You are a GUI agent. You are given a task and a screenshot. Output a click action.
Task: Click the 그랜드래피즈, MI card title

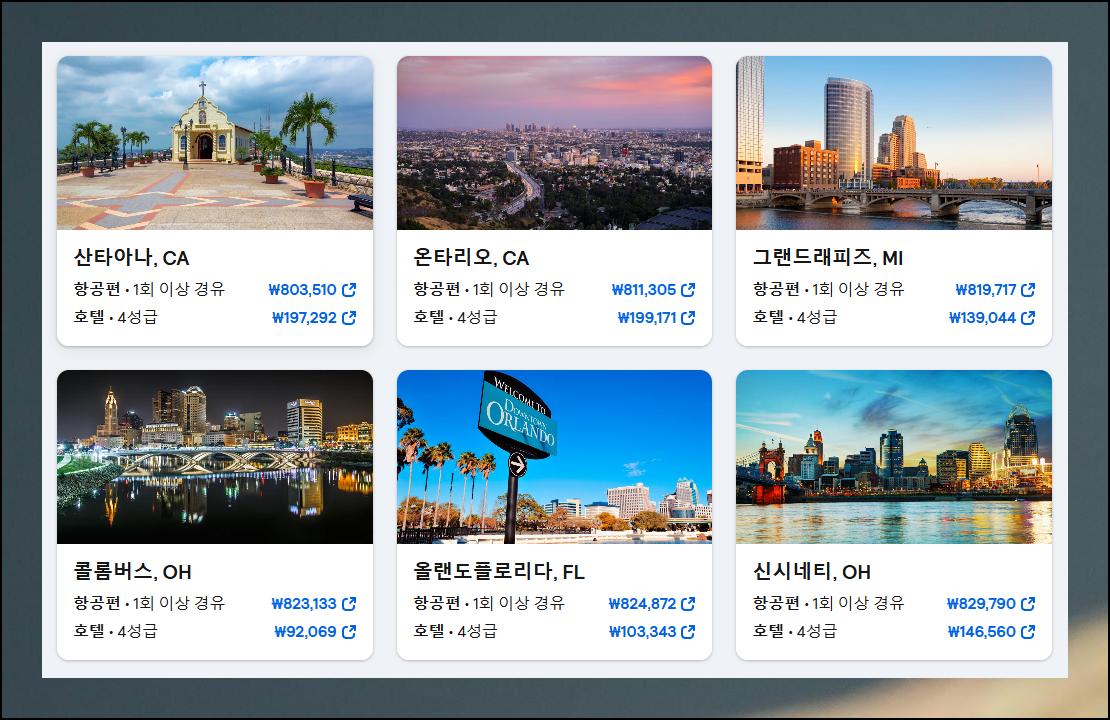click(x=828, y=258)
